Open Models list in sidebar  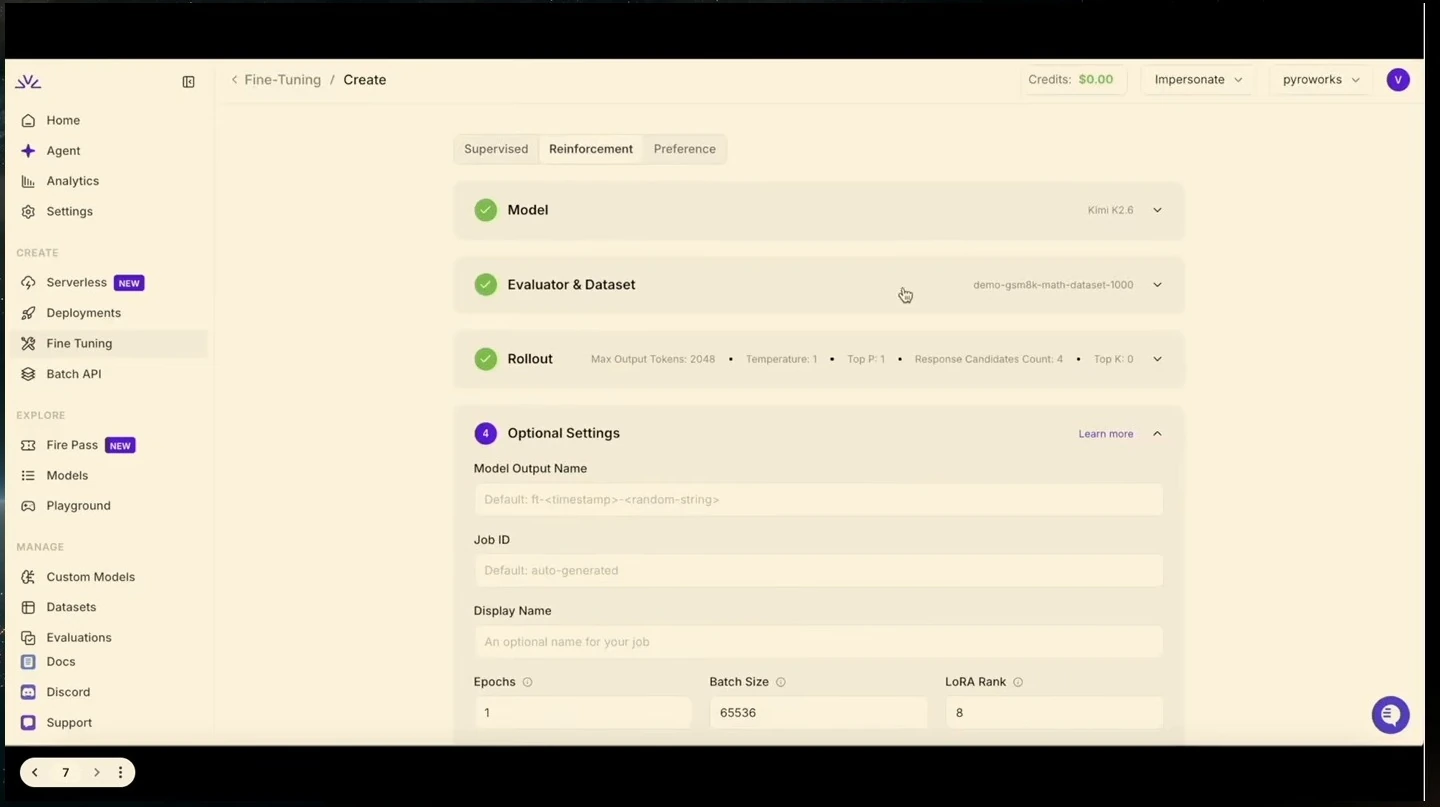tap(67, 476)
